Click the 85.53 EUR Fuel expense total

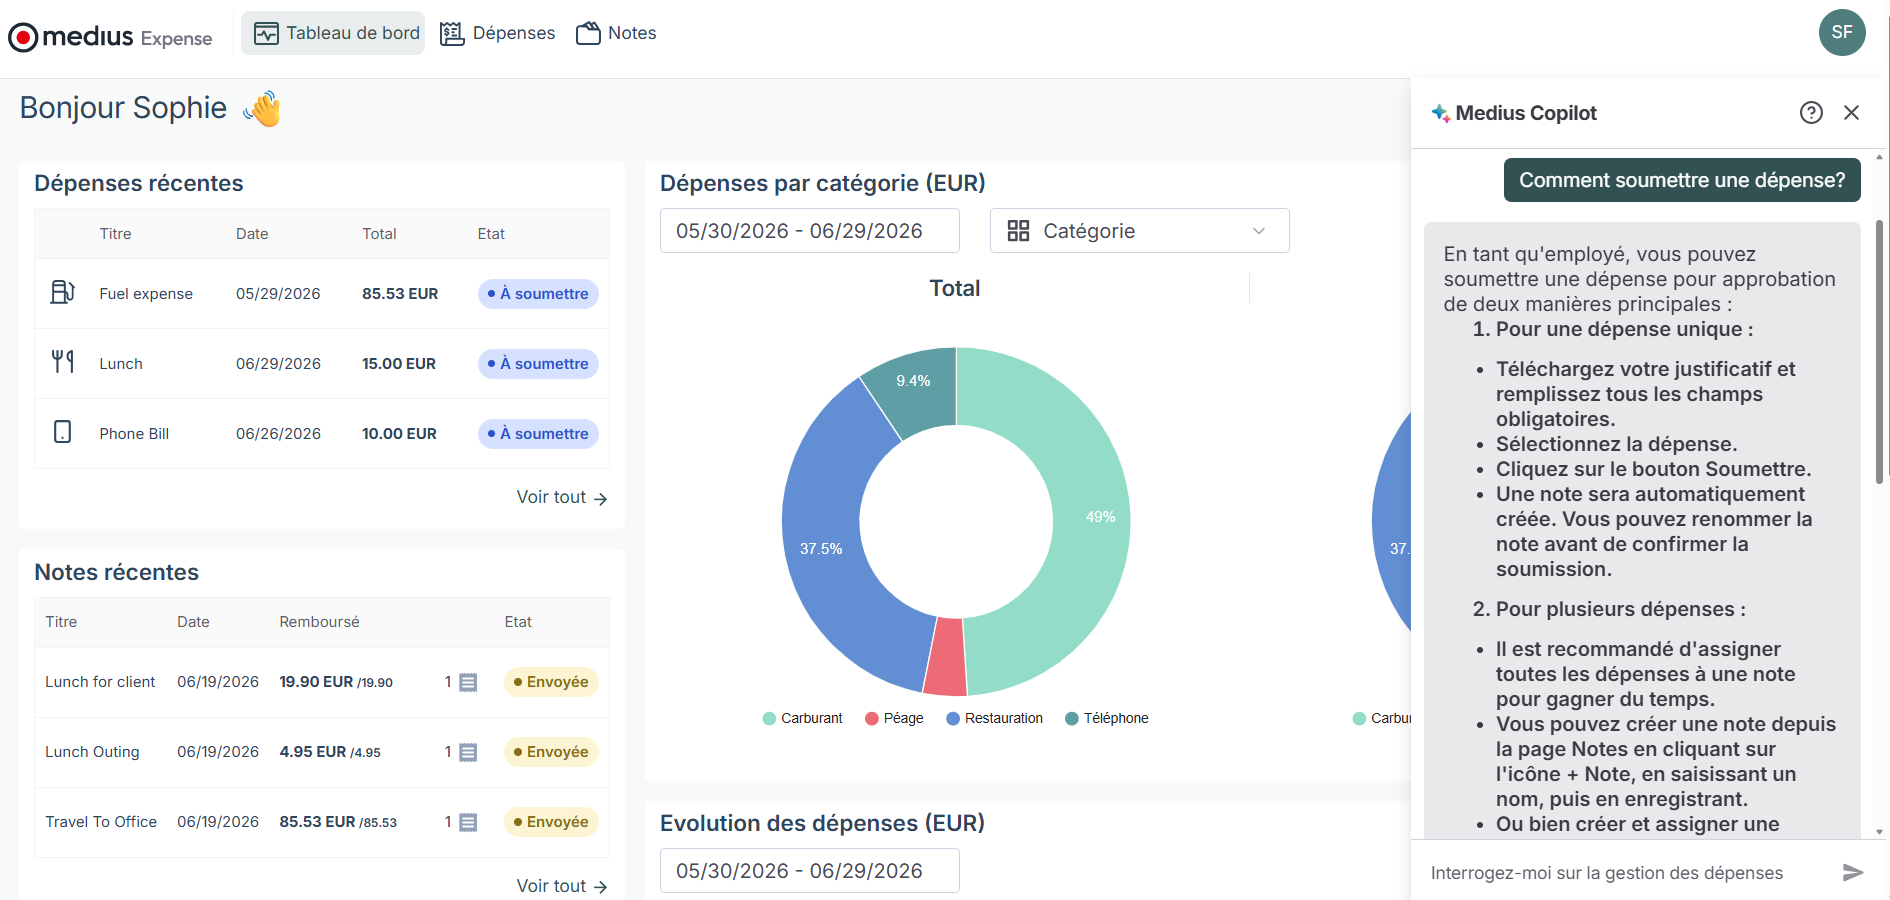click(x=400, y=294)
